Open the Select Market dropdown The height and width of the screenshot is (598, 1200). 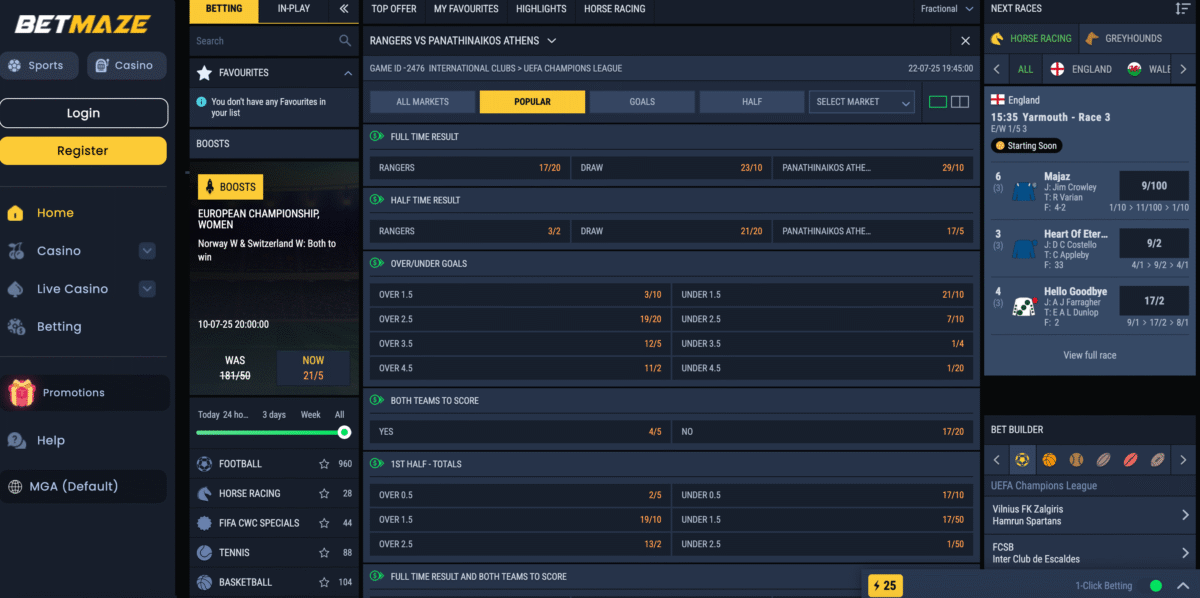862,102
